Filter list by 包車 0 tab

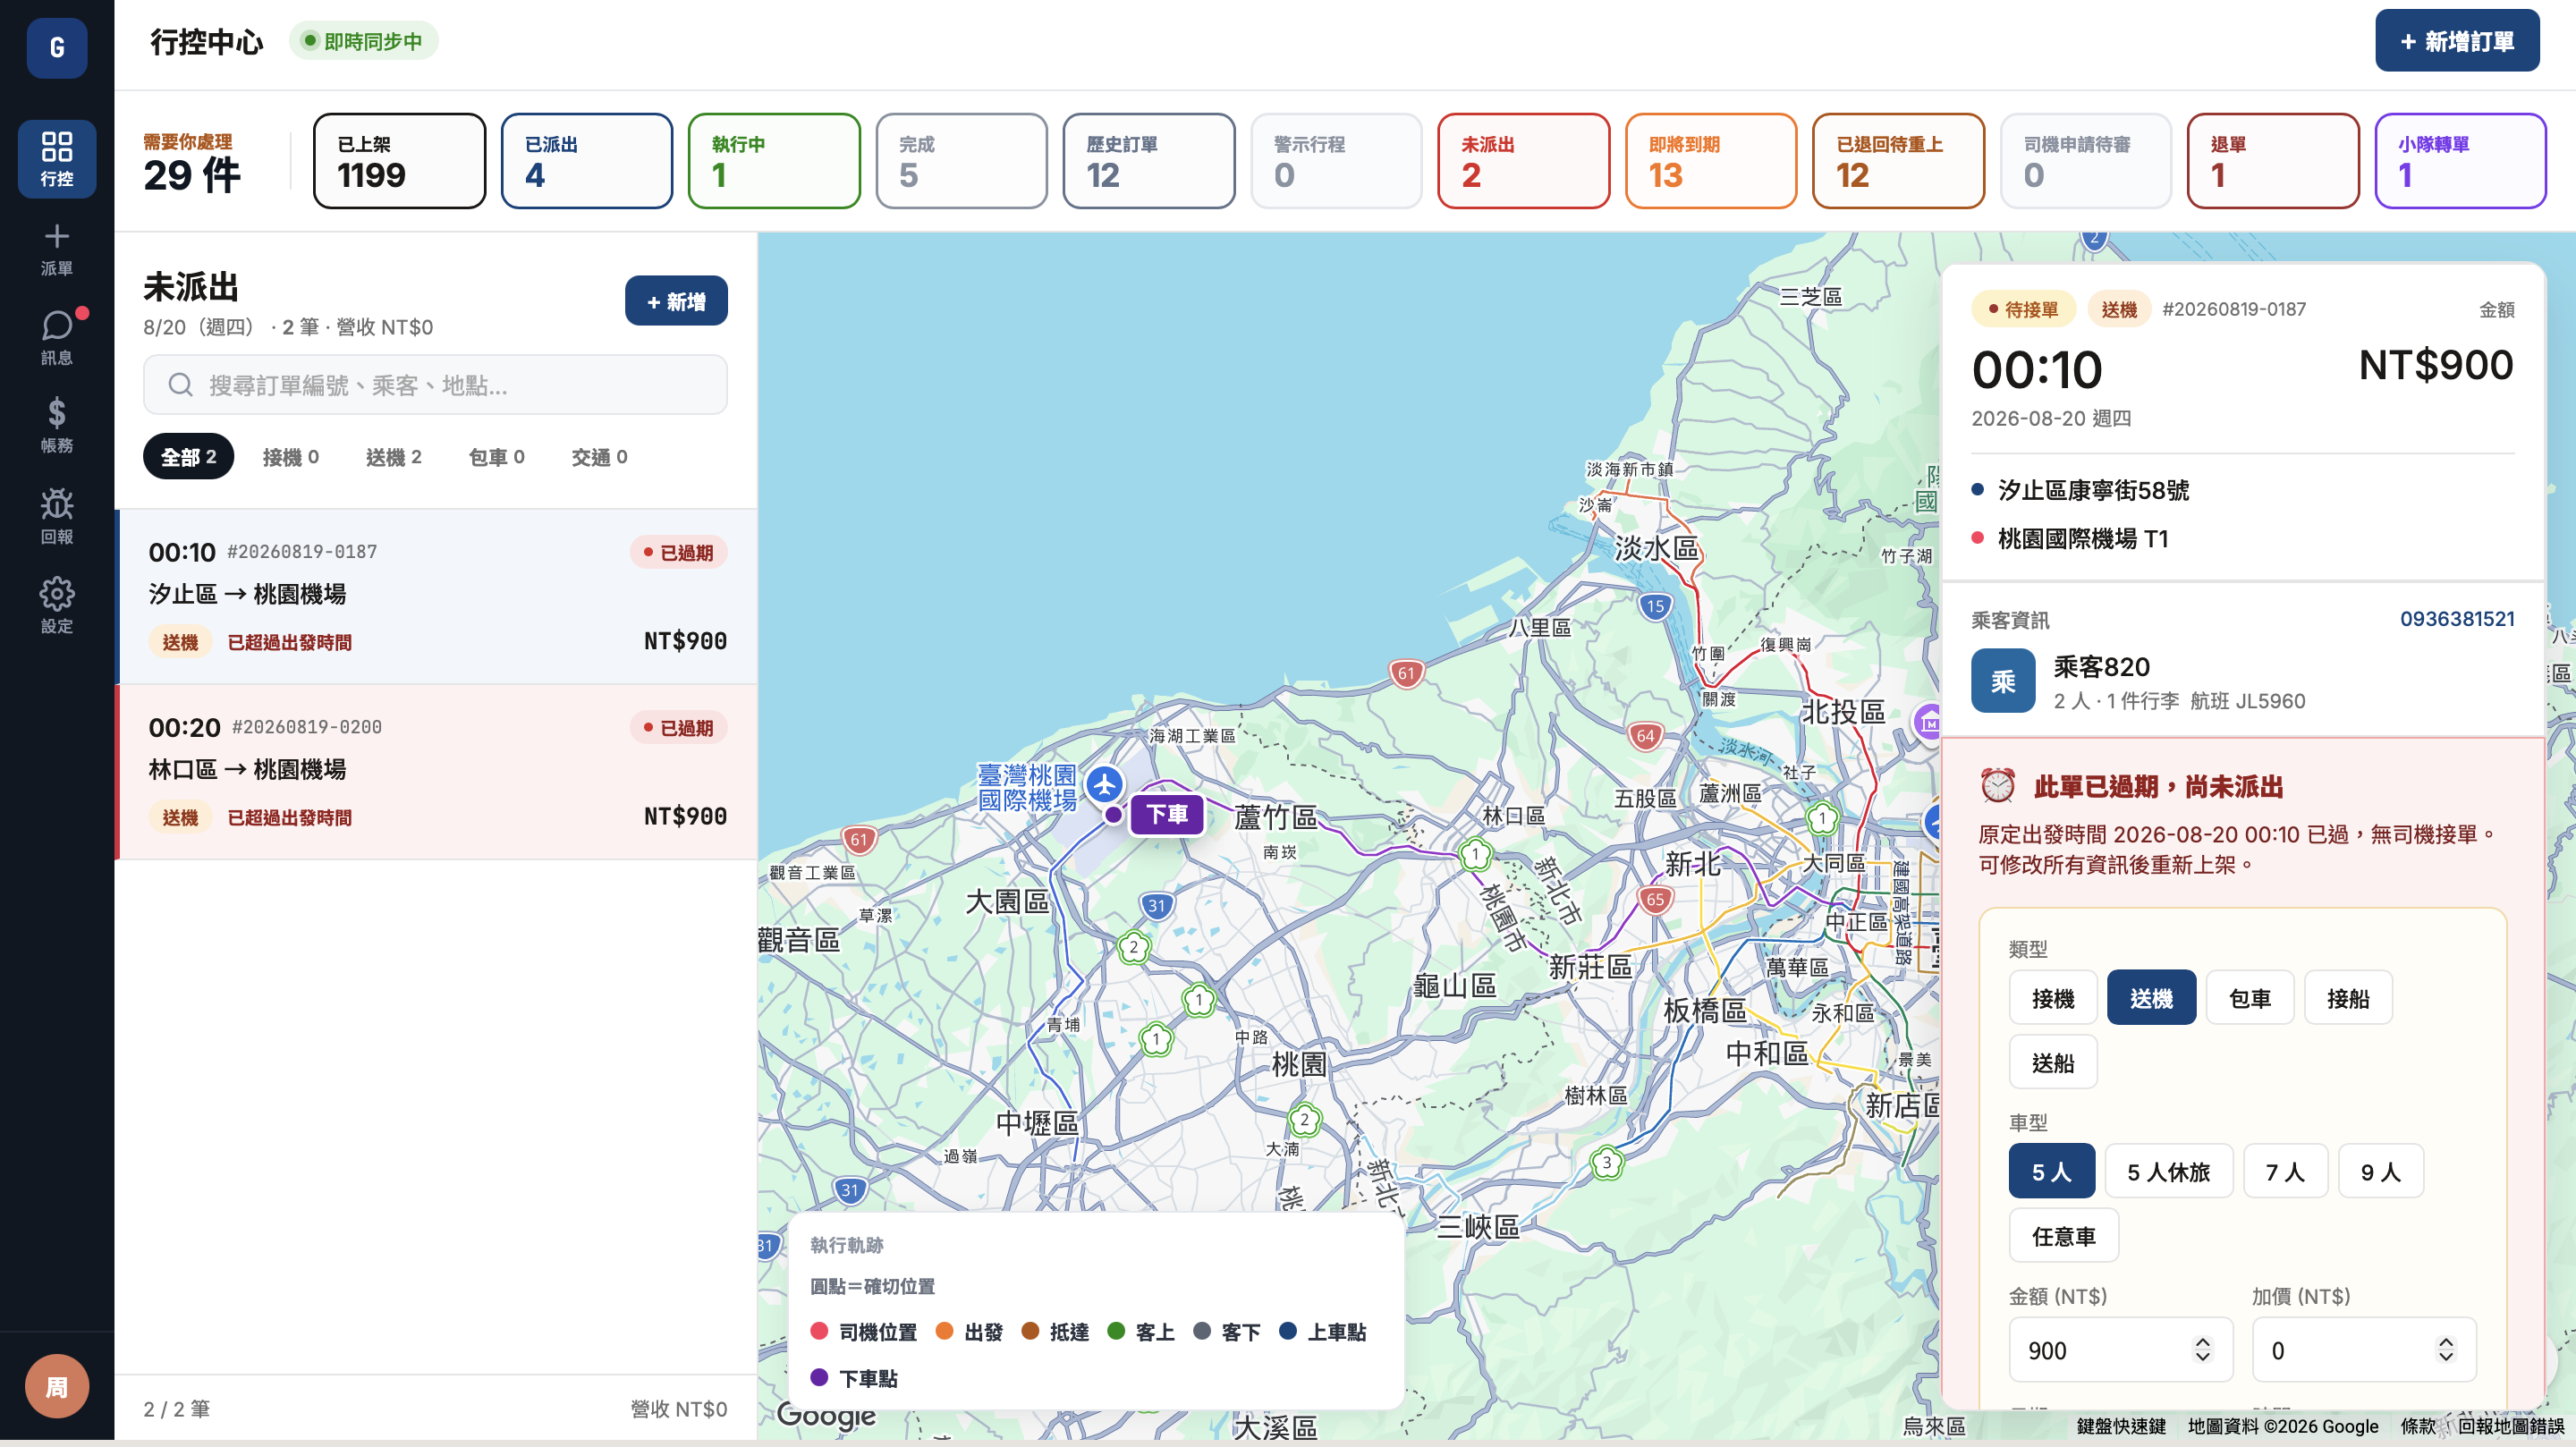click(497, 457)
